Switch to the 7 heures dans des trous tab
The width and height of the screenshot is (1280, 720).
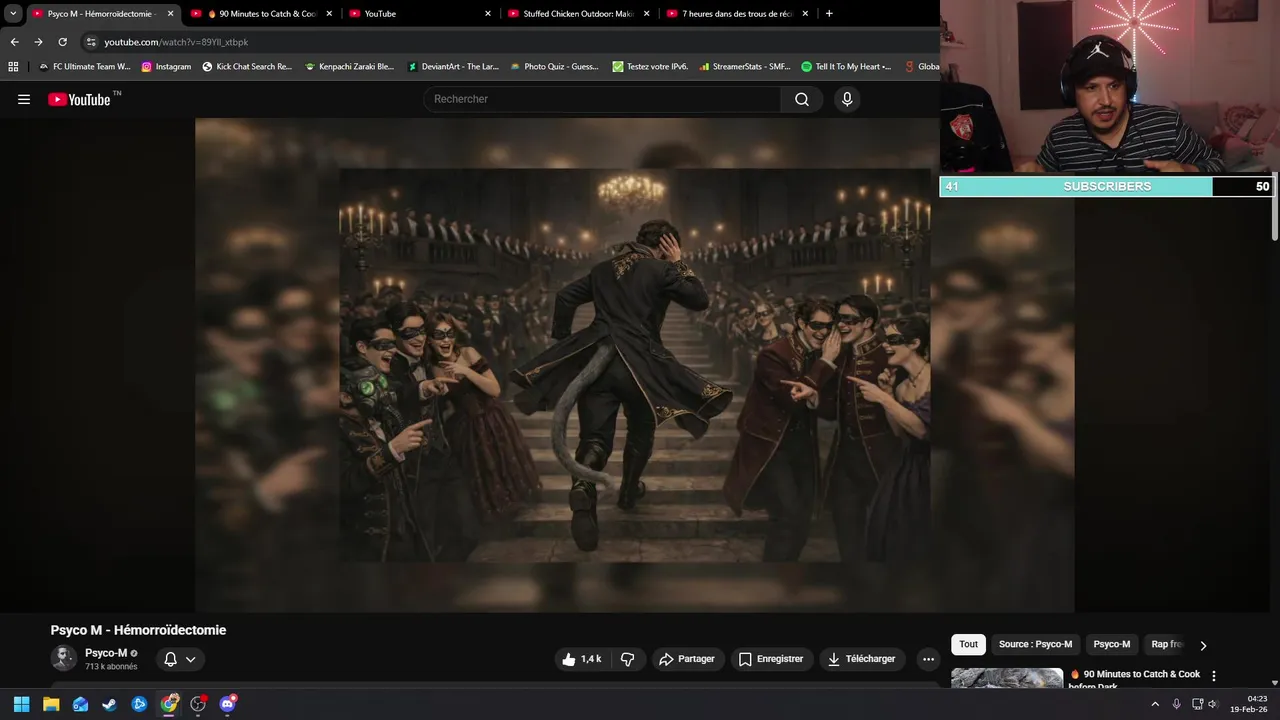738,14
